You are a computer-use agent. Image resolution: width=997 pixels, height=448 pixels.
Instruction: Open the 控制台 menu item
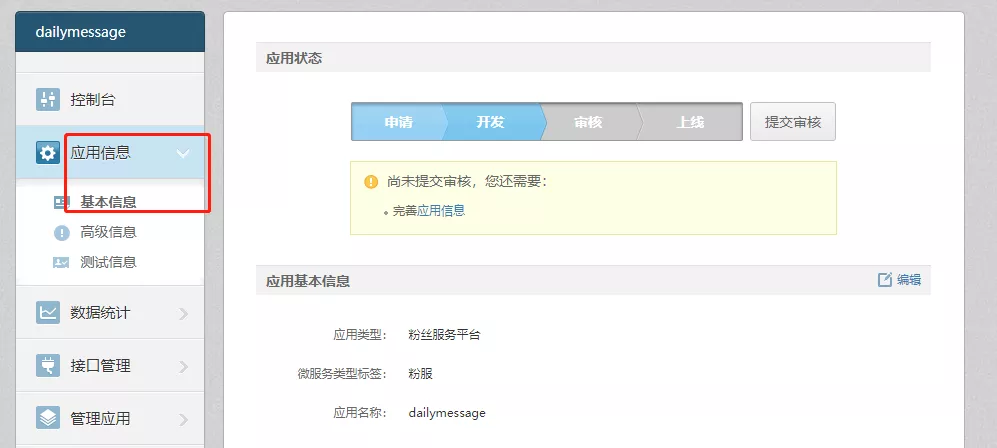(x=110, y=100)
